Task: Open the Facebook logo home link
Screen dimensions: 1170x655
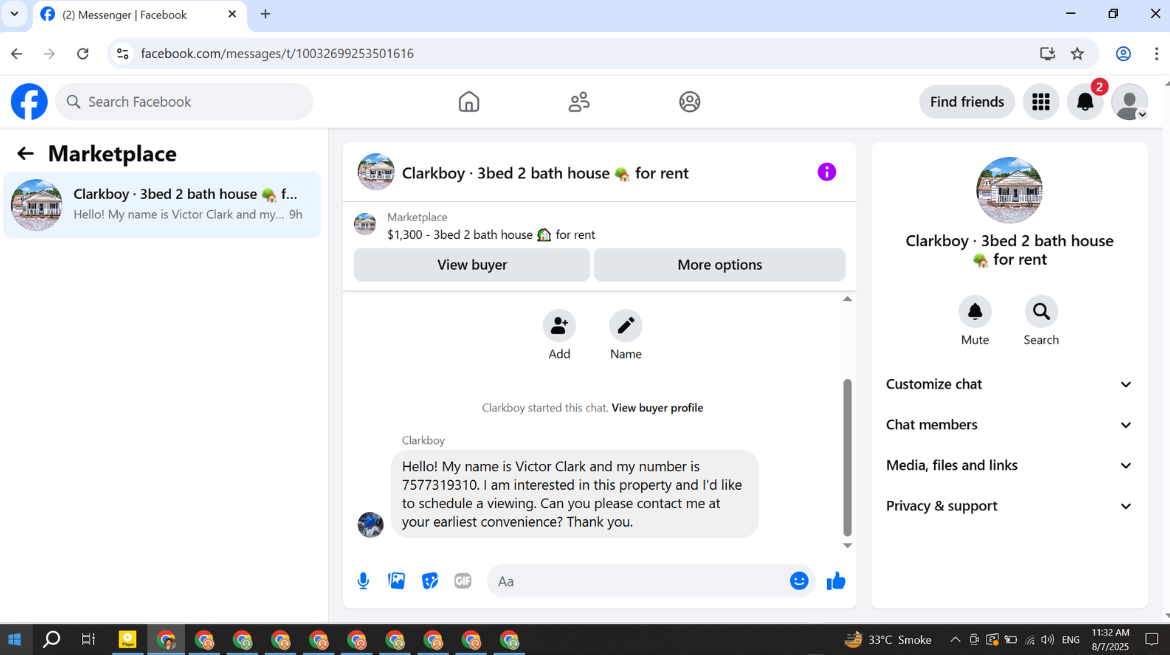Action: pos(29,101)
